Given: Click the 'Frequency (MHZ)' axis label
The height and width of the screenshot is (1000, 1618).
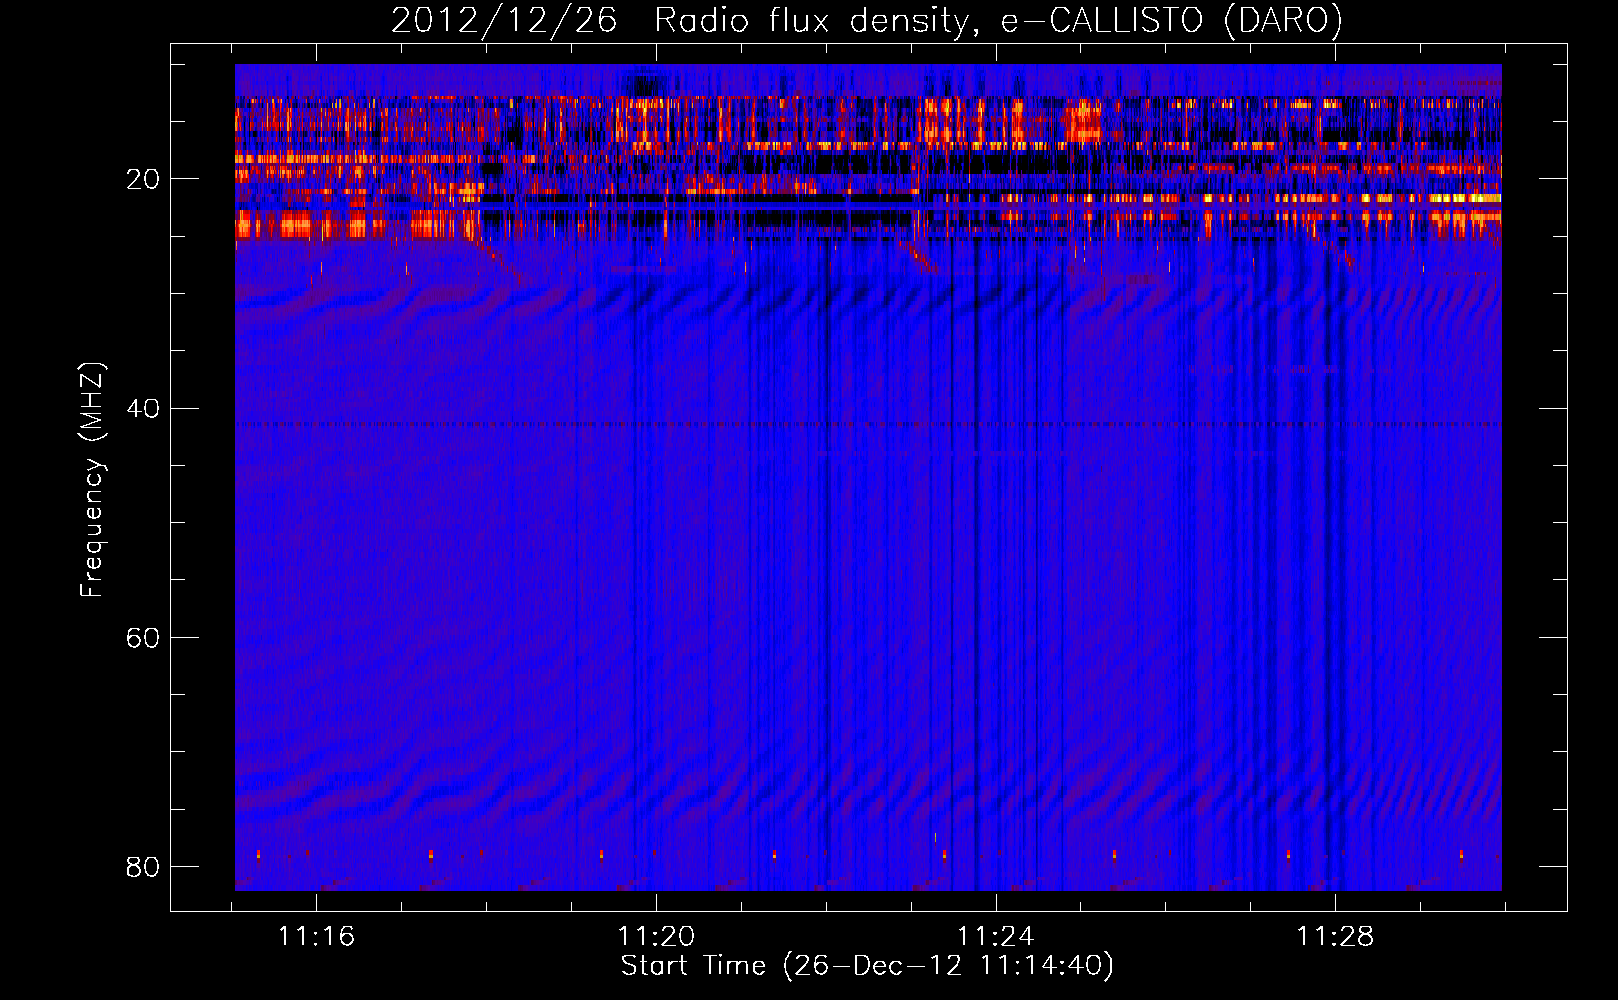Looking at the screenshot, I should pyautogui.click(x=92, y=480).
